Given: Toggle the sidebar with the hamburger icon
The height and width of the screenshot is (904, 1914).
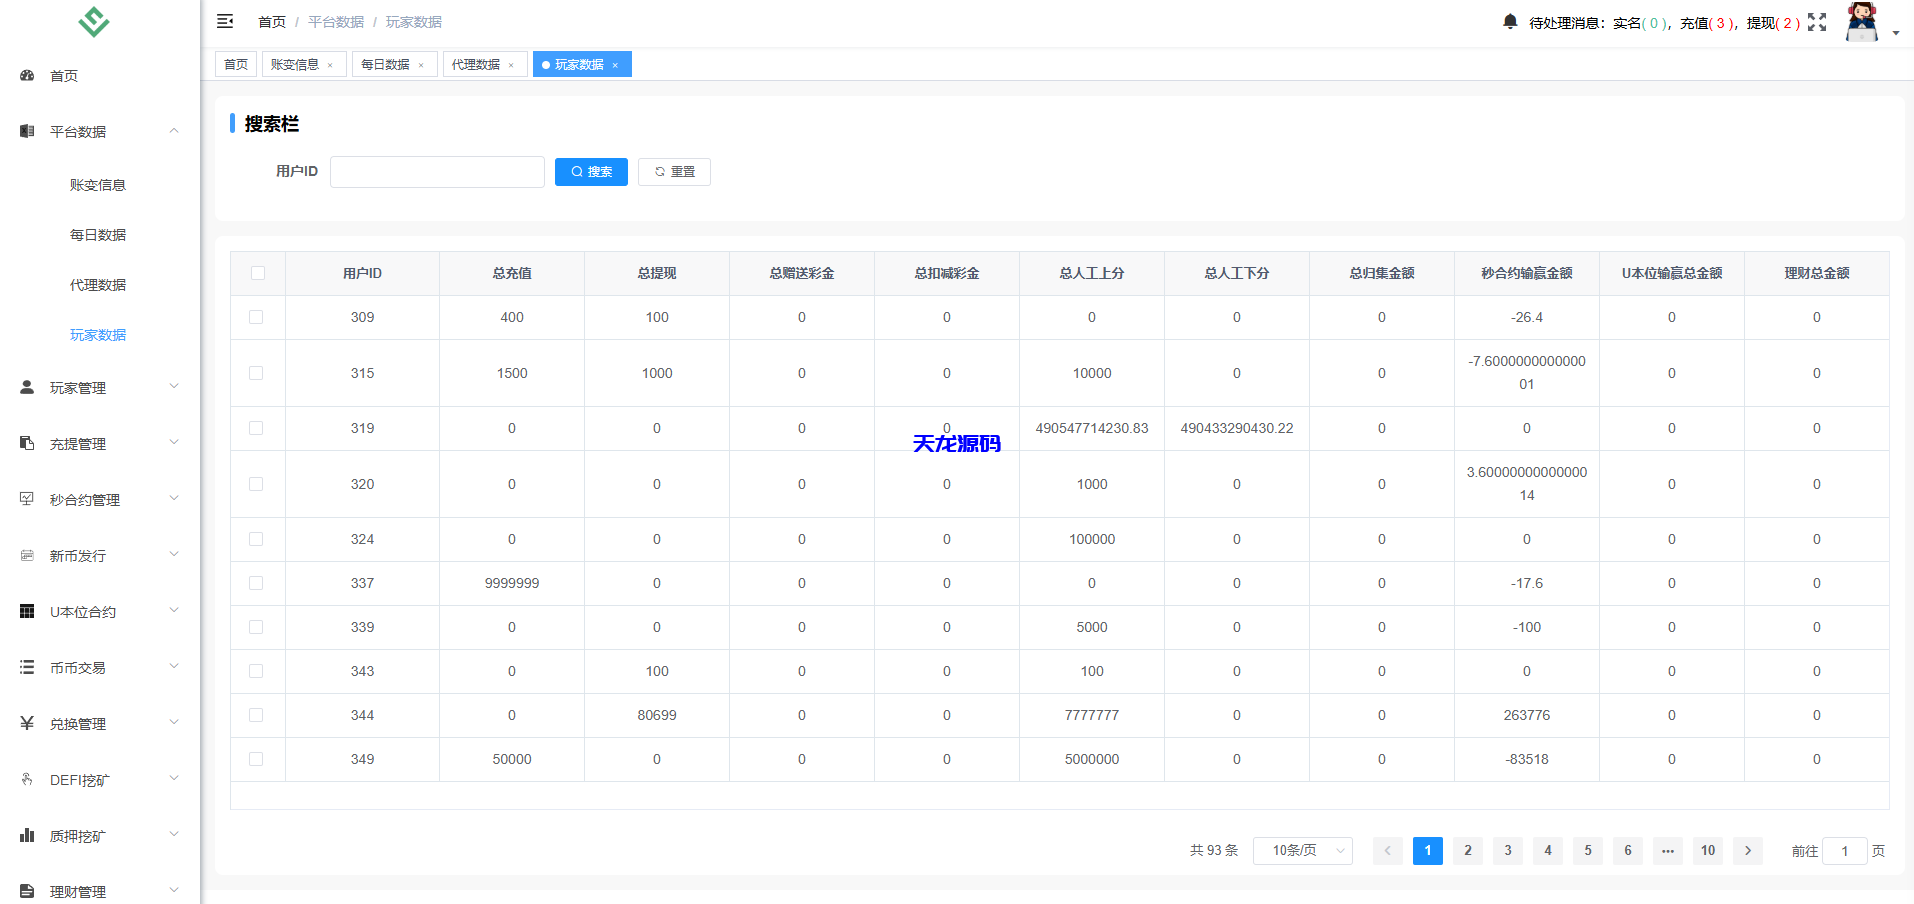Looking at the screenshot, I should (x=224, y=20).
